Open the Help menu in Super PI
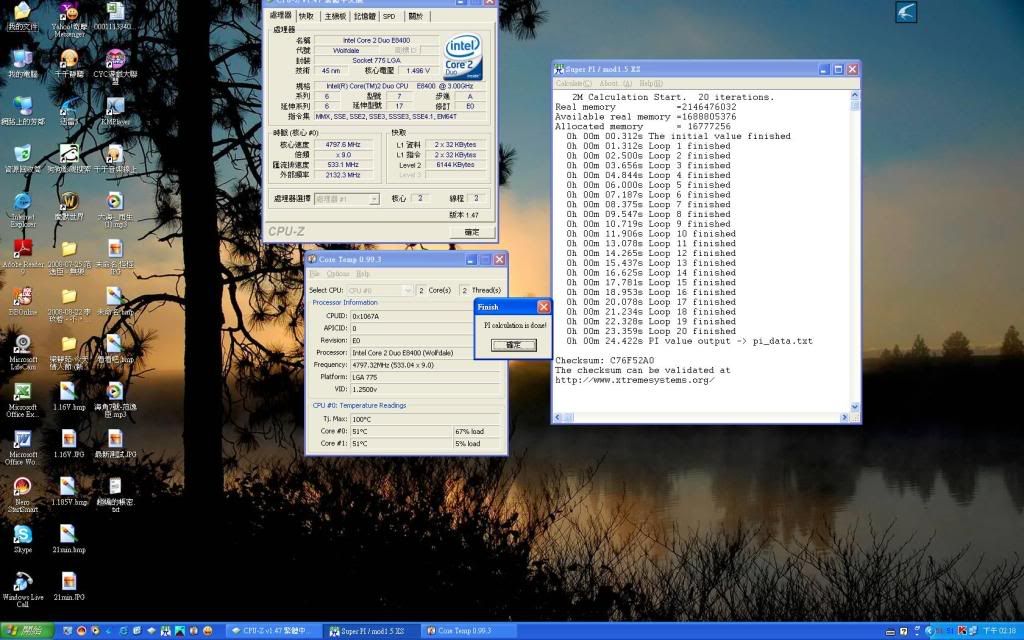The height and width of the screenshot is (640, 1024). 650,84
